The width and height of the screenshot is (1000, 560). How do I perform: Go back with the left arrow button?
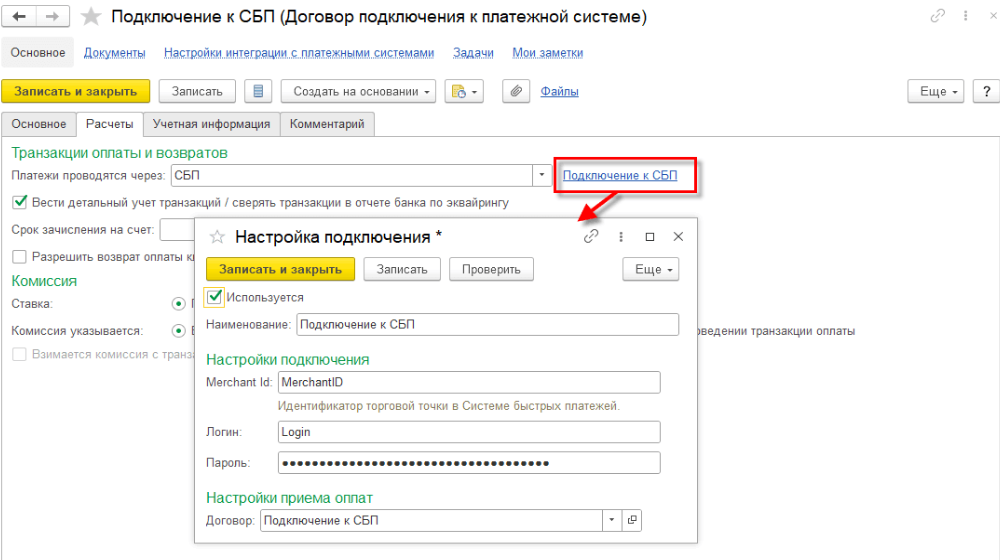19,17
